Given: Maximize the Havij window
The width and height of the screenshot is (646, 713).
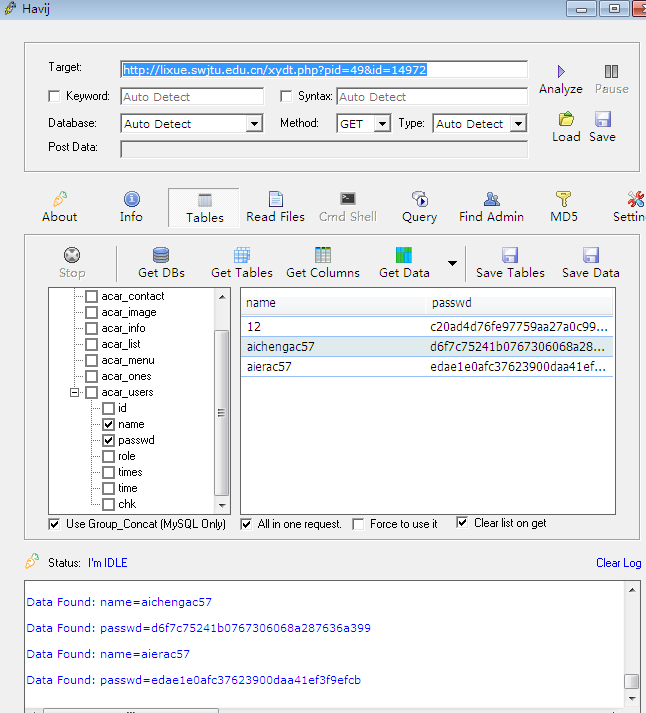Looking at the screenshot, I should [614, 8].
